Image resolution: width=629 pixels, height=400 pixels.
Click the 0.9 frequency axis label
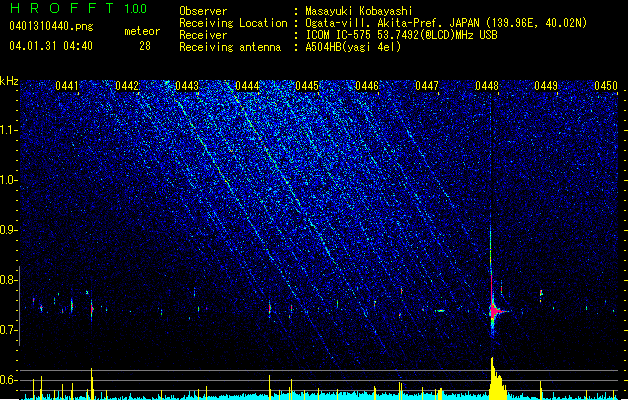tap(8, 230)
